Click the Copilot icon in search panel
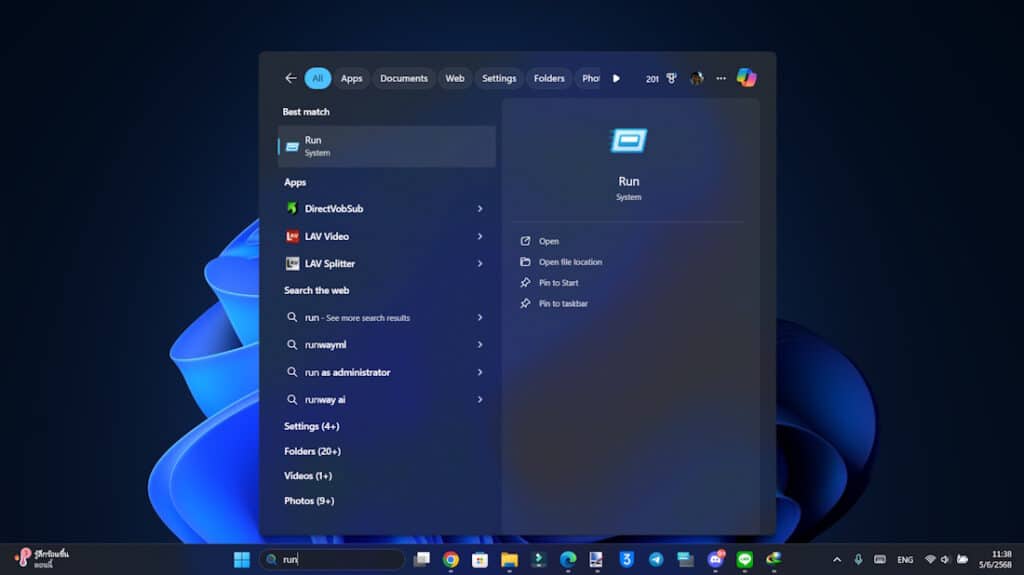1024x575 pixels. coord(746,78)
